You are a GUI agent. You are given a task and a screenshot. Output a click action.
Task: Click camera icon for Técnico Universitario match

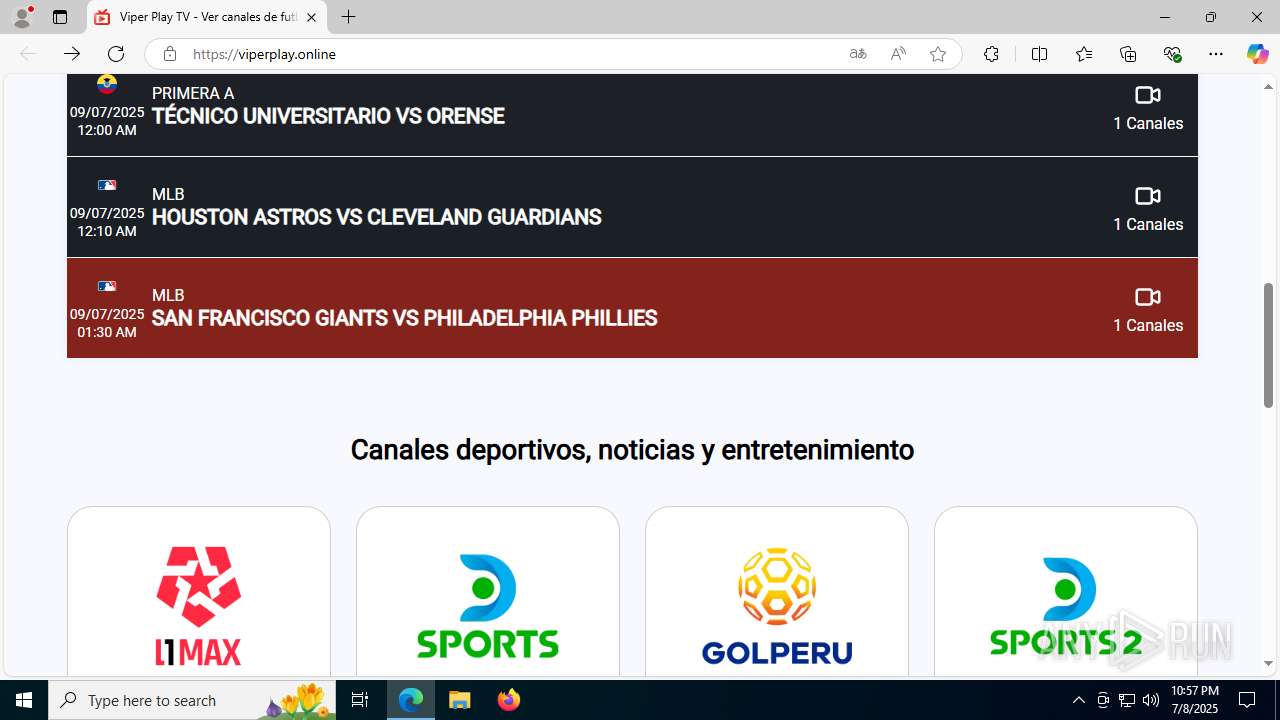pos(1148,95)
